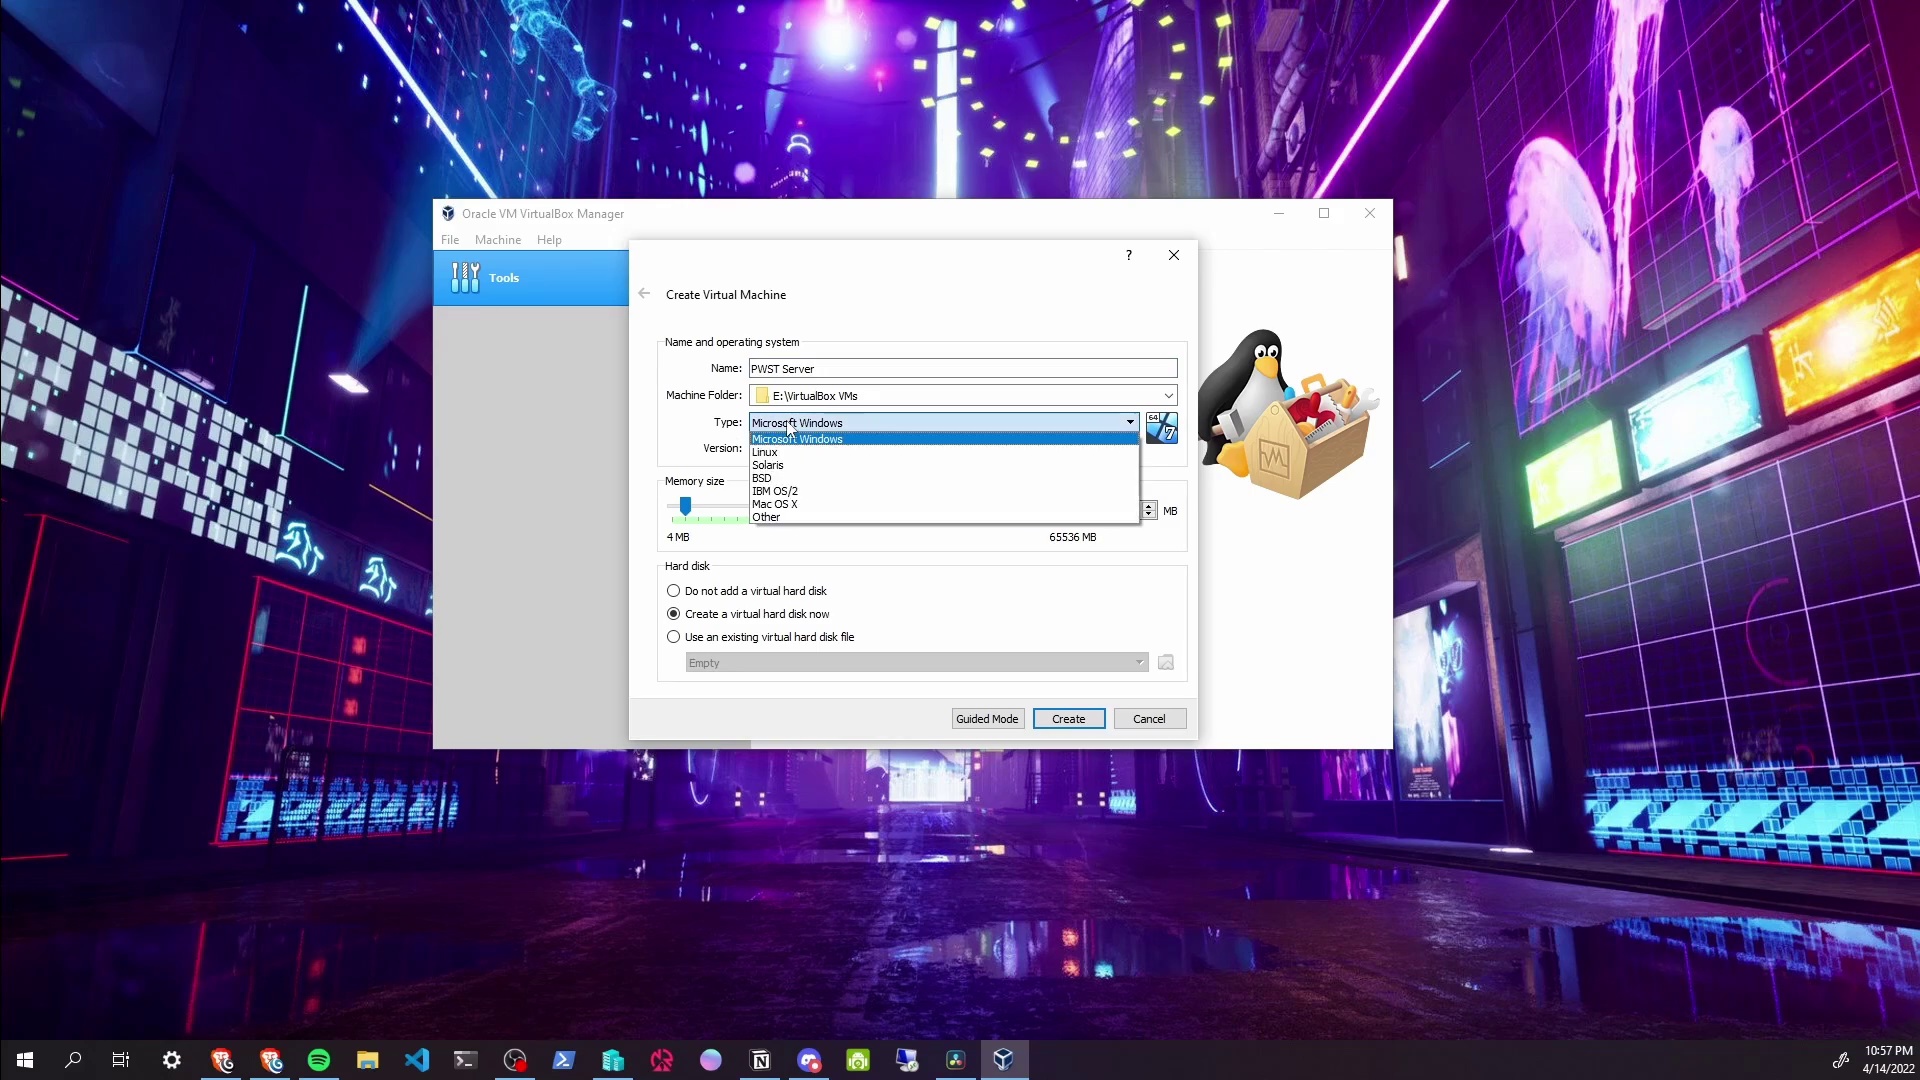
Task: Open PowerShell from the taskbar
Action: pos(564,1060)
